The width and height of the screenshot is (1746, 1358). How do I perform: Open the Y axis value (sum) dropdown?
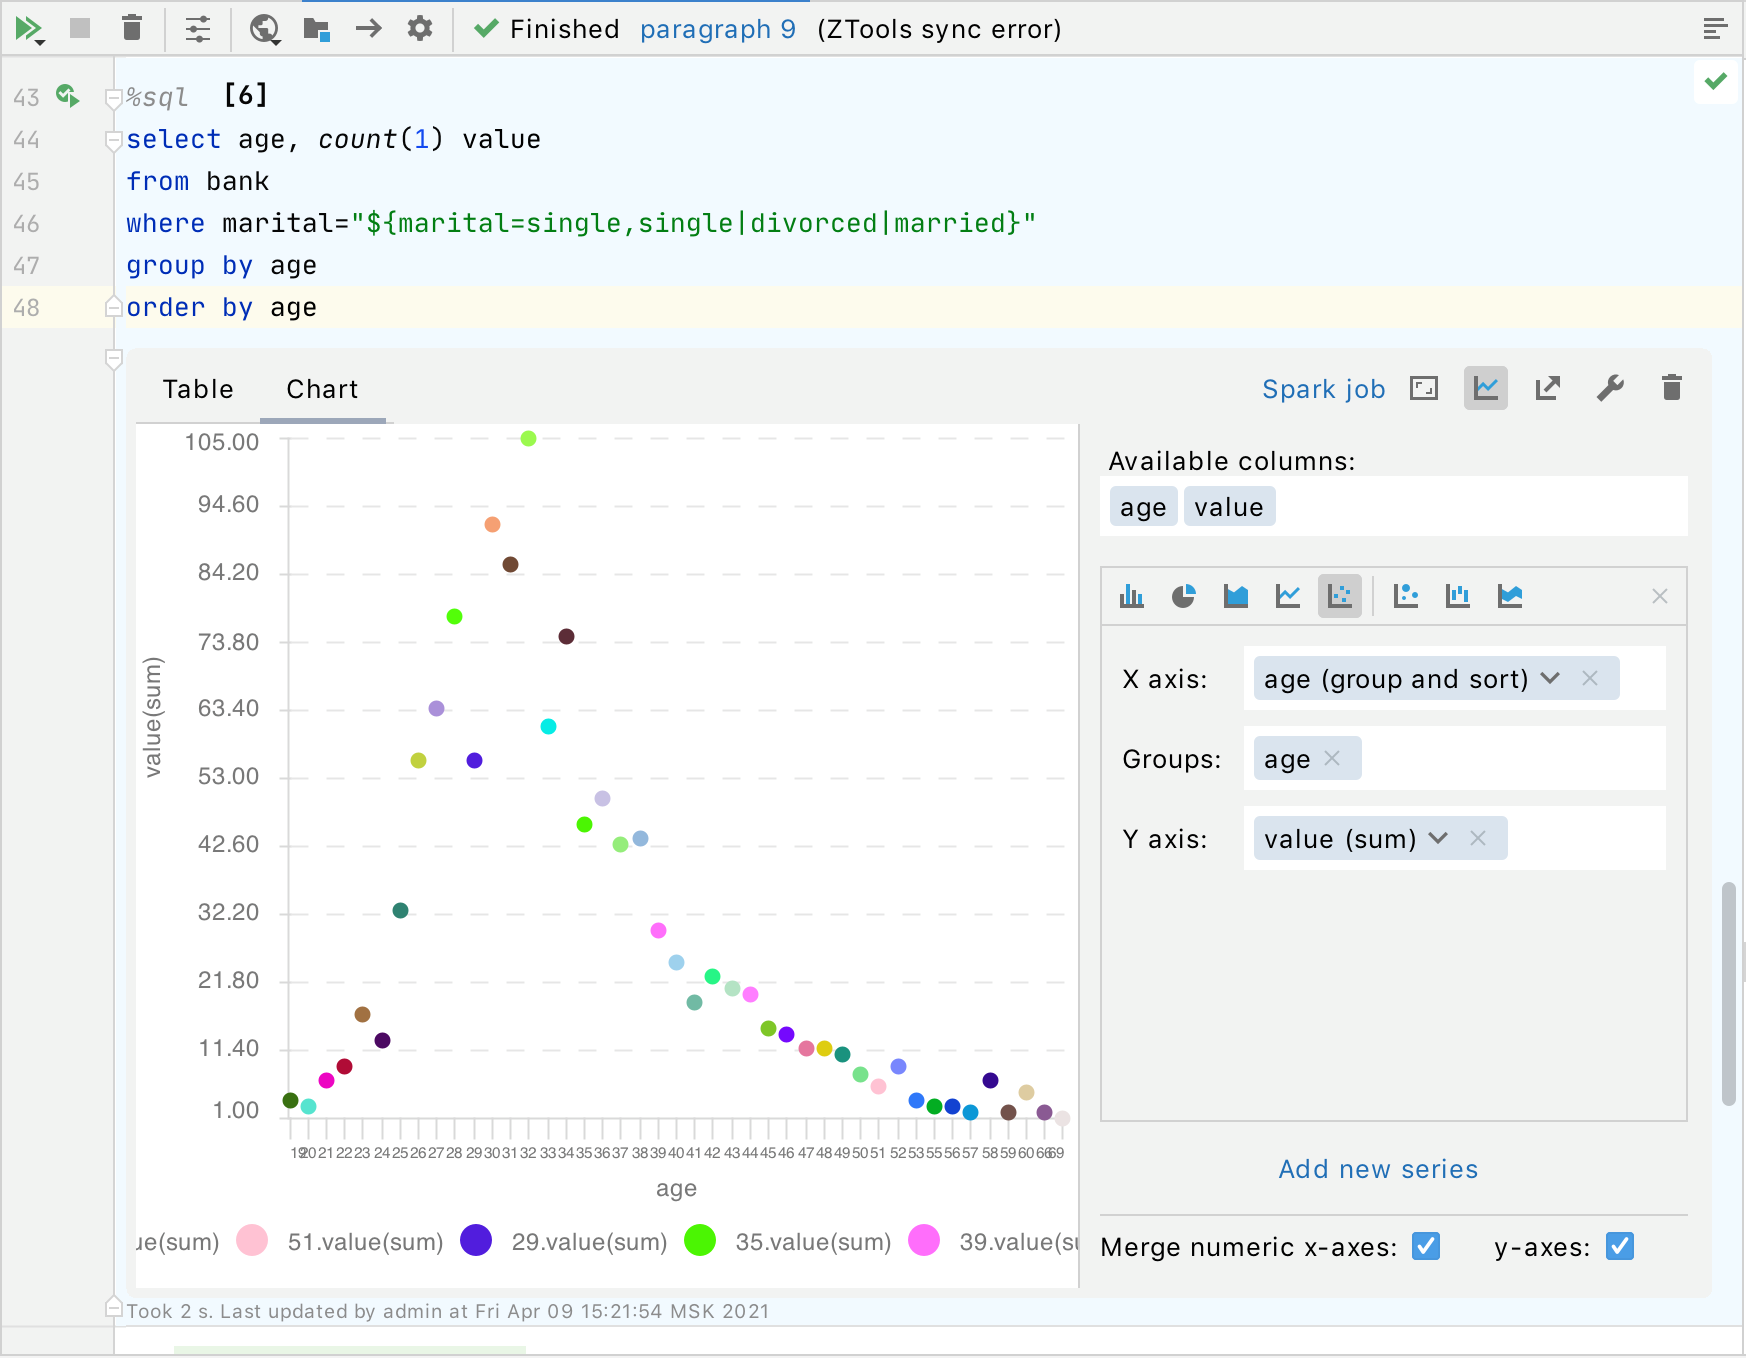(1438, 838)
